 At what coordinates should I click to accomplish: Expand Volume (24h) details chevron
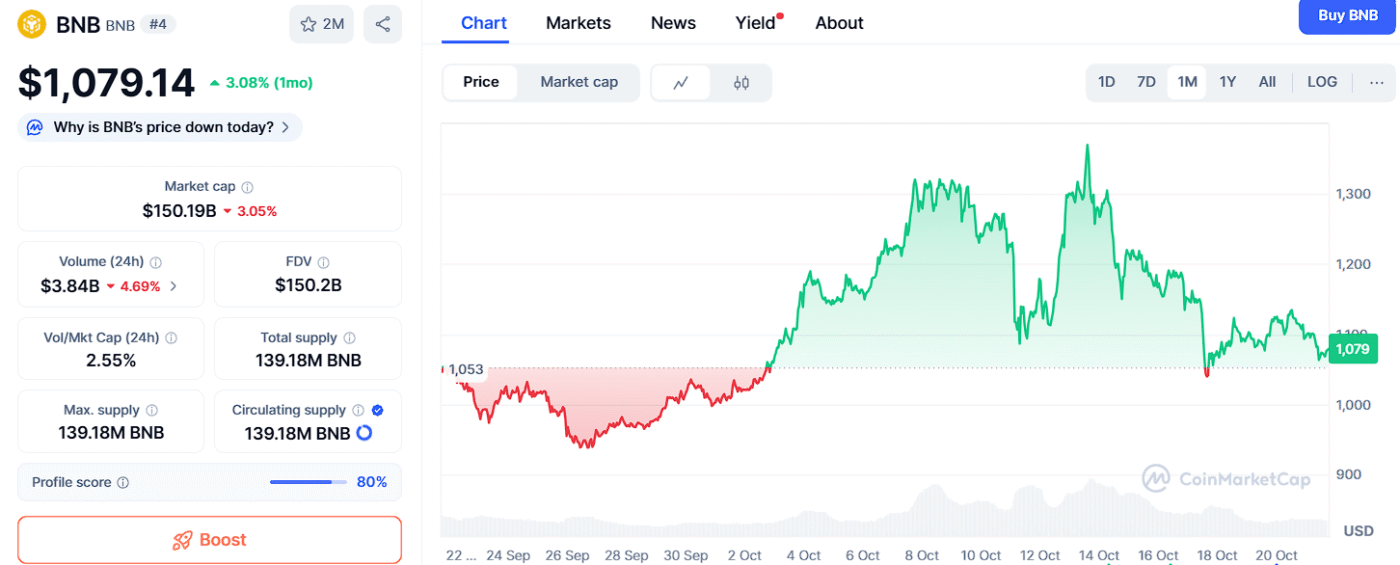[x=174, y=286]
